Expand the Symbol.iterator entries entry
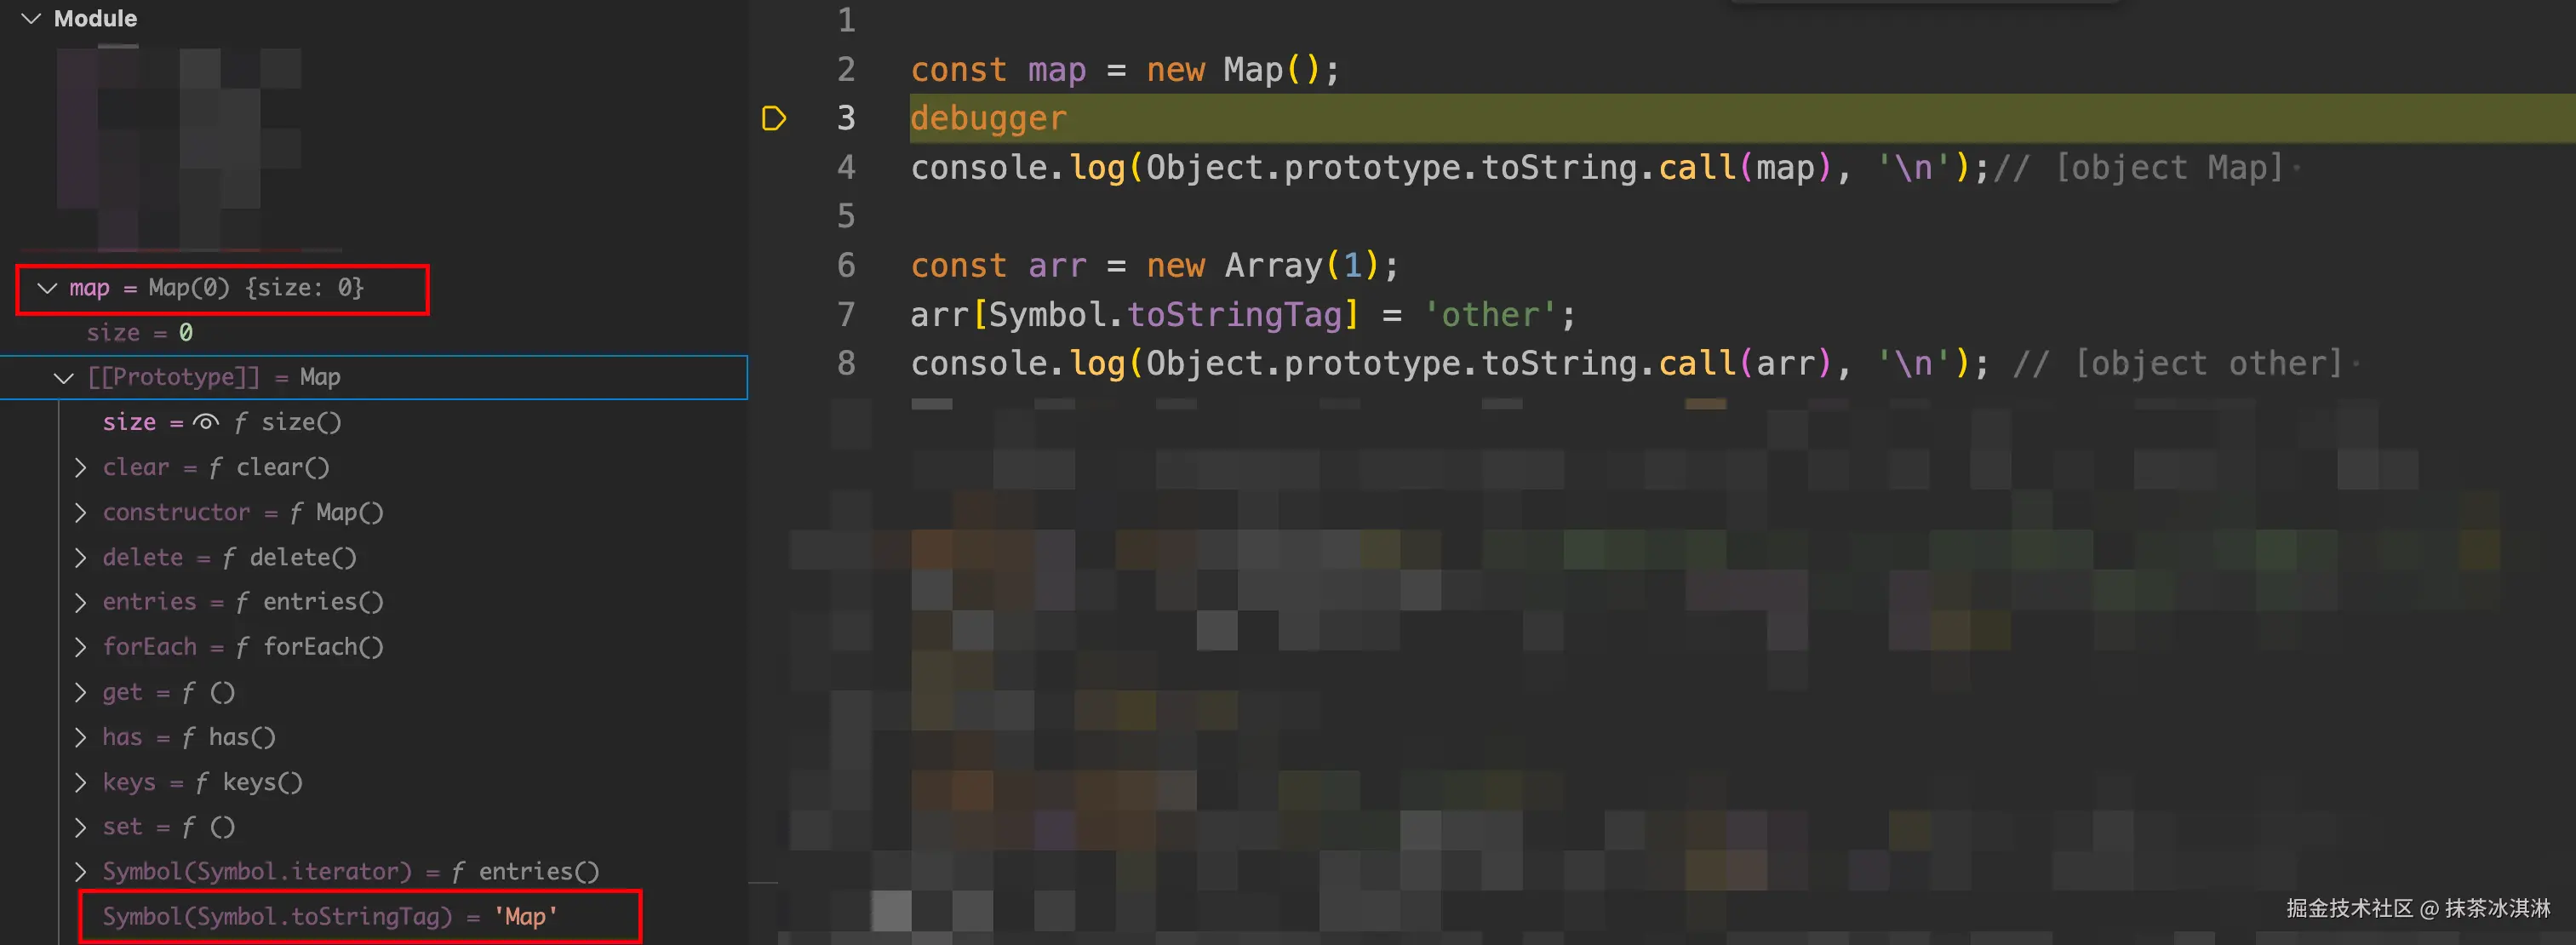The width and height of the screenshot is (2576, 945). point(81,871)
